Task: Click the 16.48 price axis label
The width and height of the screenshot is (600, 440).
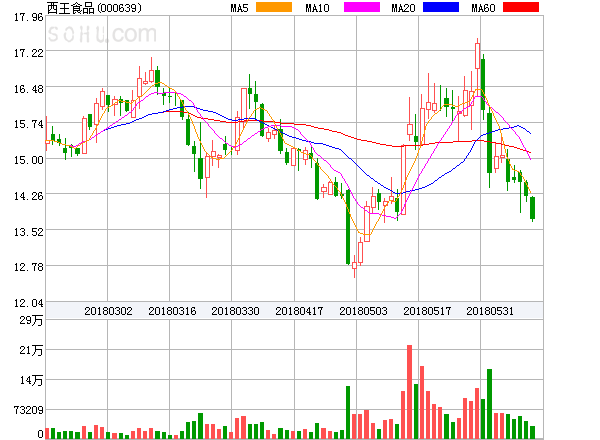Action: pyautogui.click(x=29, y=89)
